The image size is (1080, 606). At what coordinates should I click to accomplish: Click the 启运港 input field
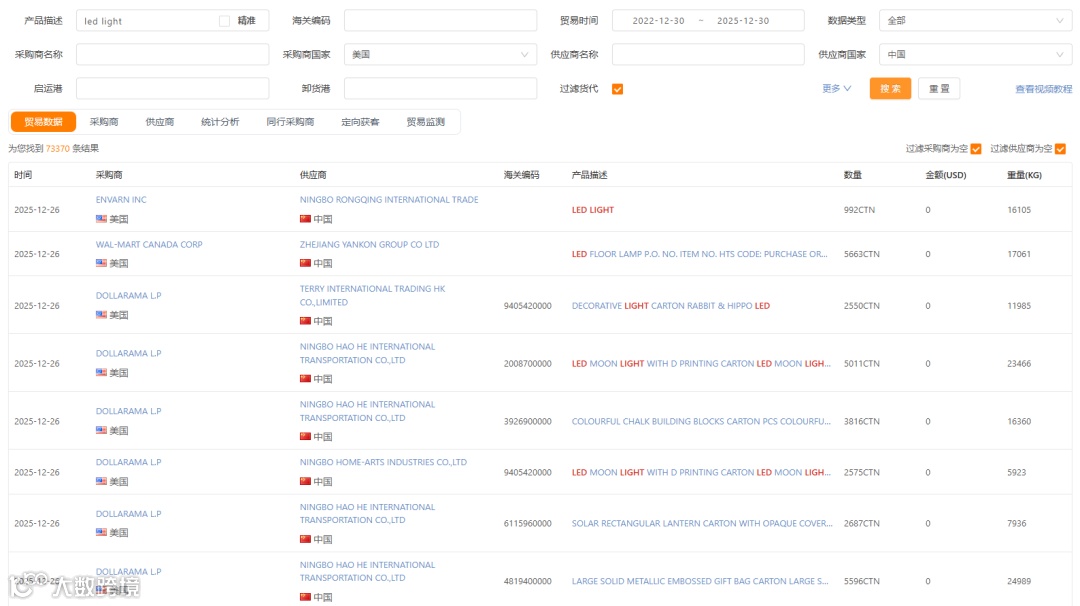pos(172,88)
